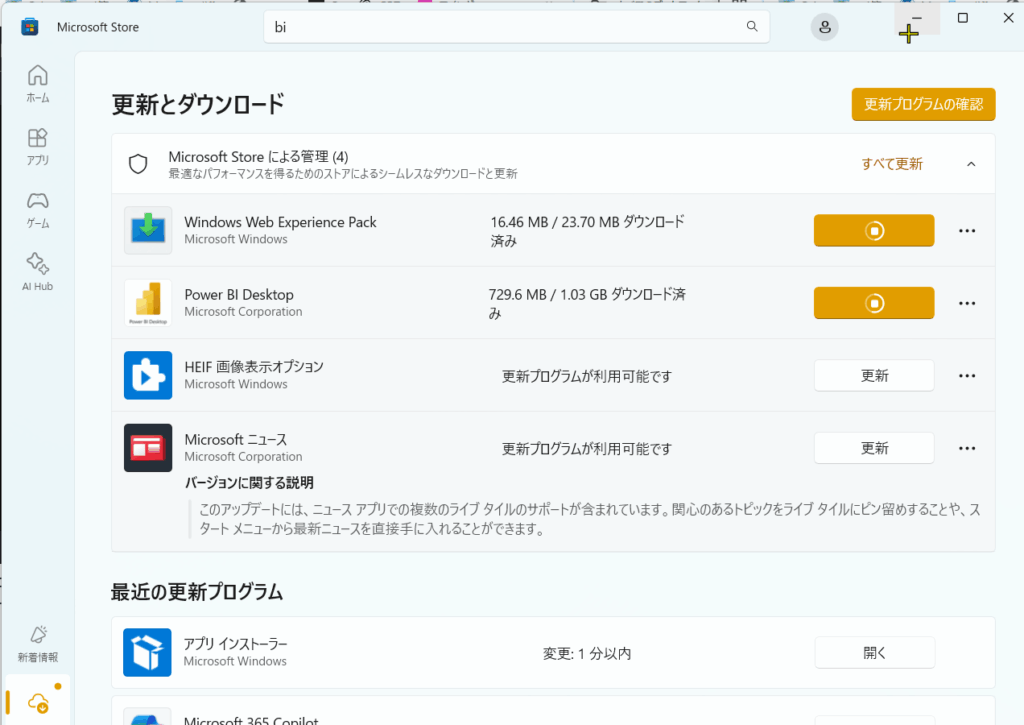Update HEIF 画像表示オプション with 更新 button

[874, 376]
